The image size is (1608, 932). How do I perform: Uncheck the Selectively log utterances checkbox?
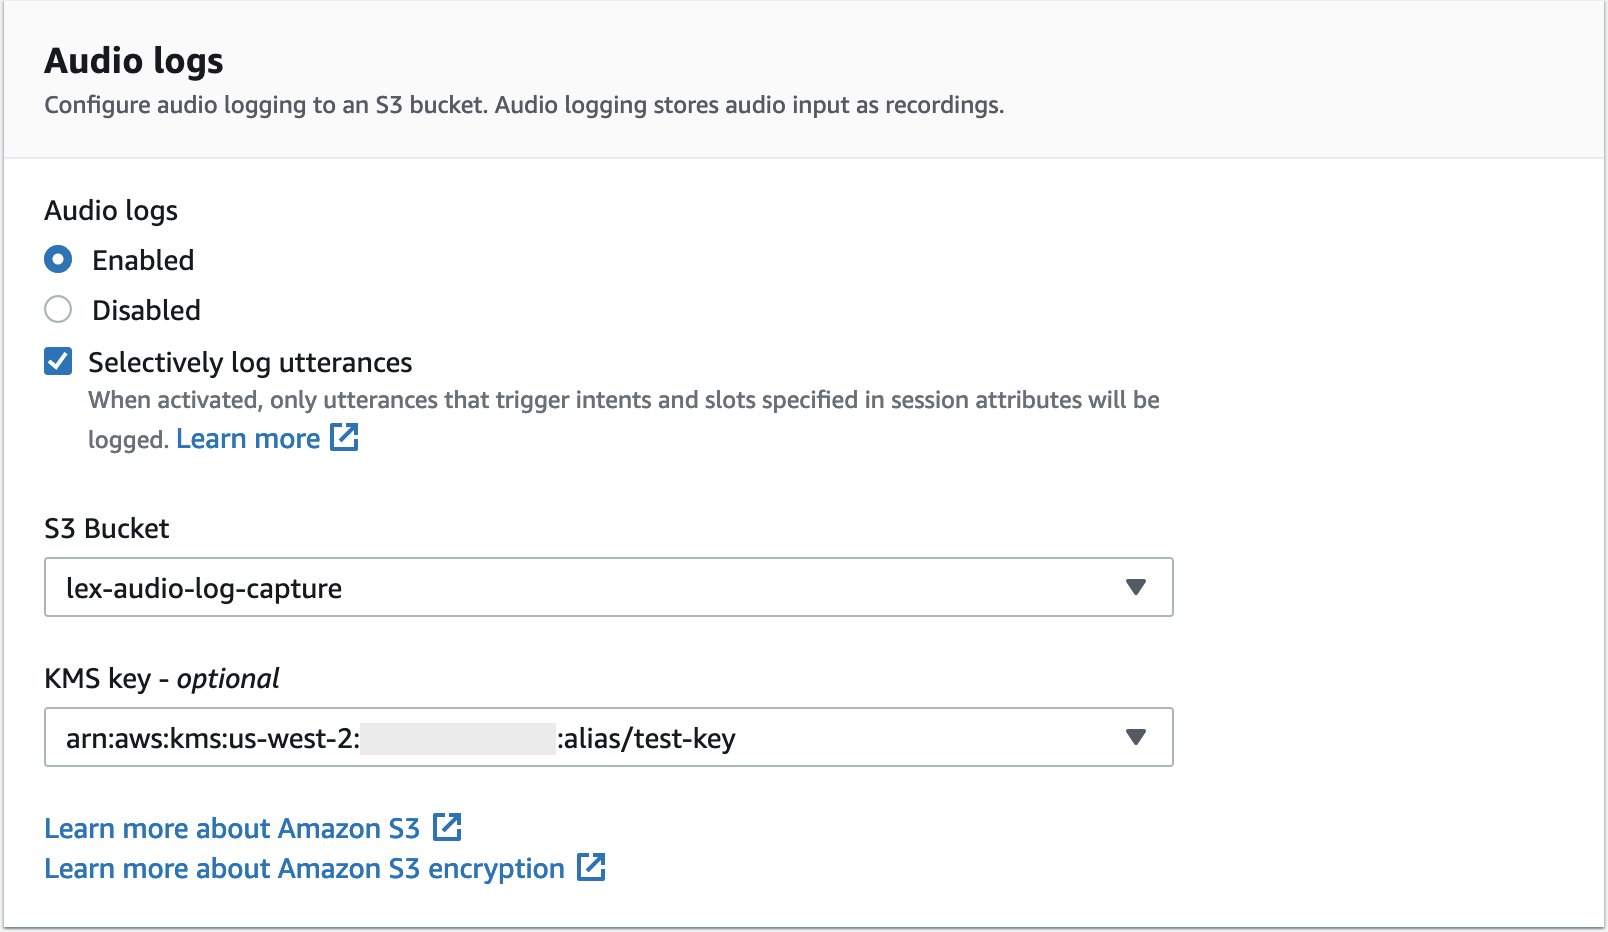58,361
